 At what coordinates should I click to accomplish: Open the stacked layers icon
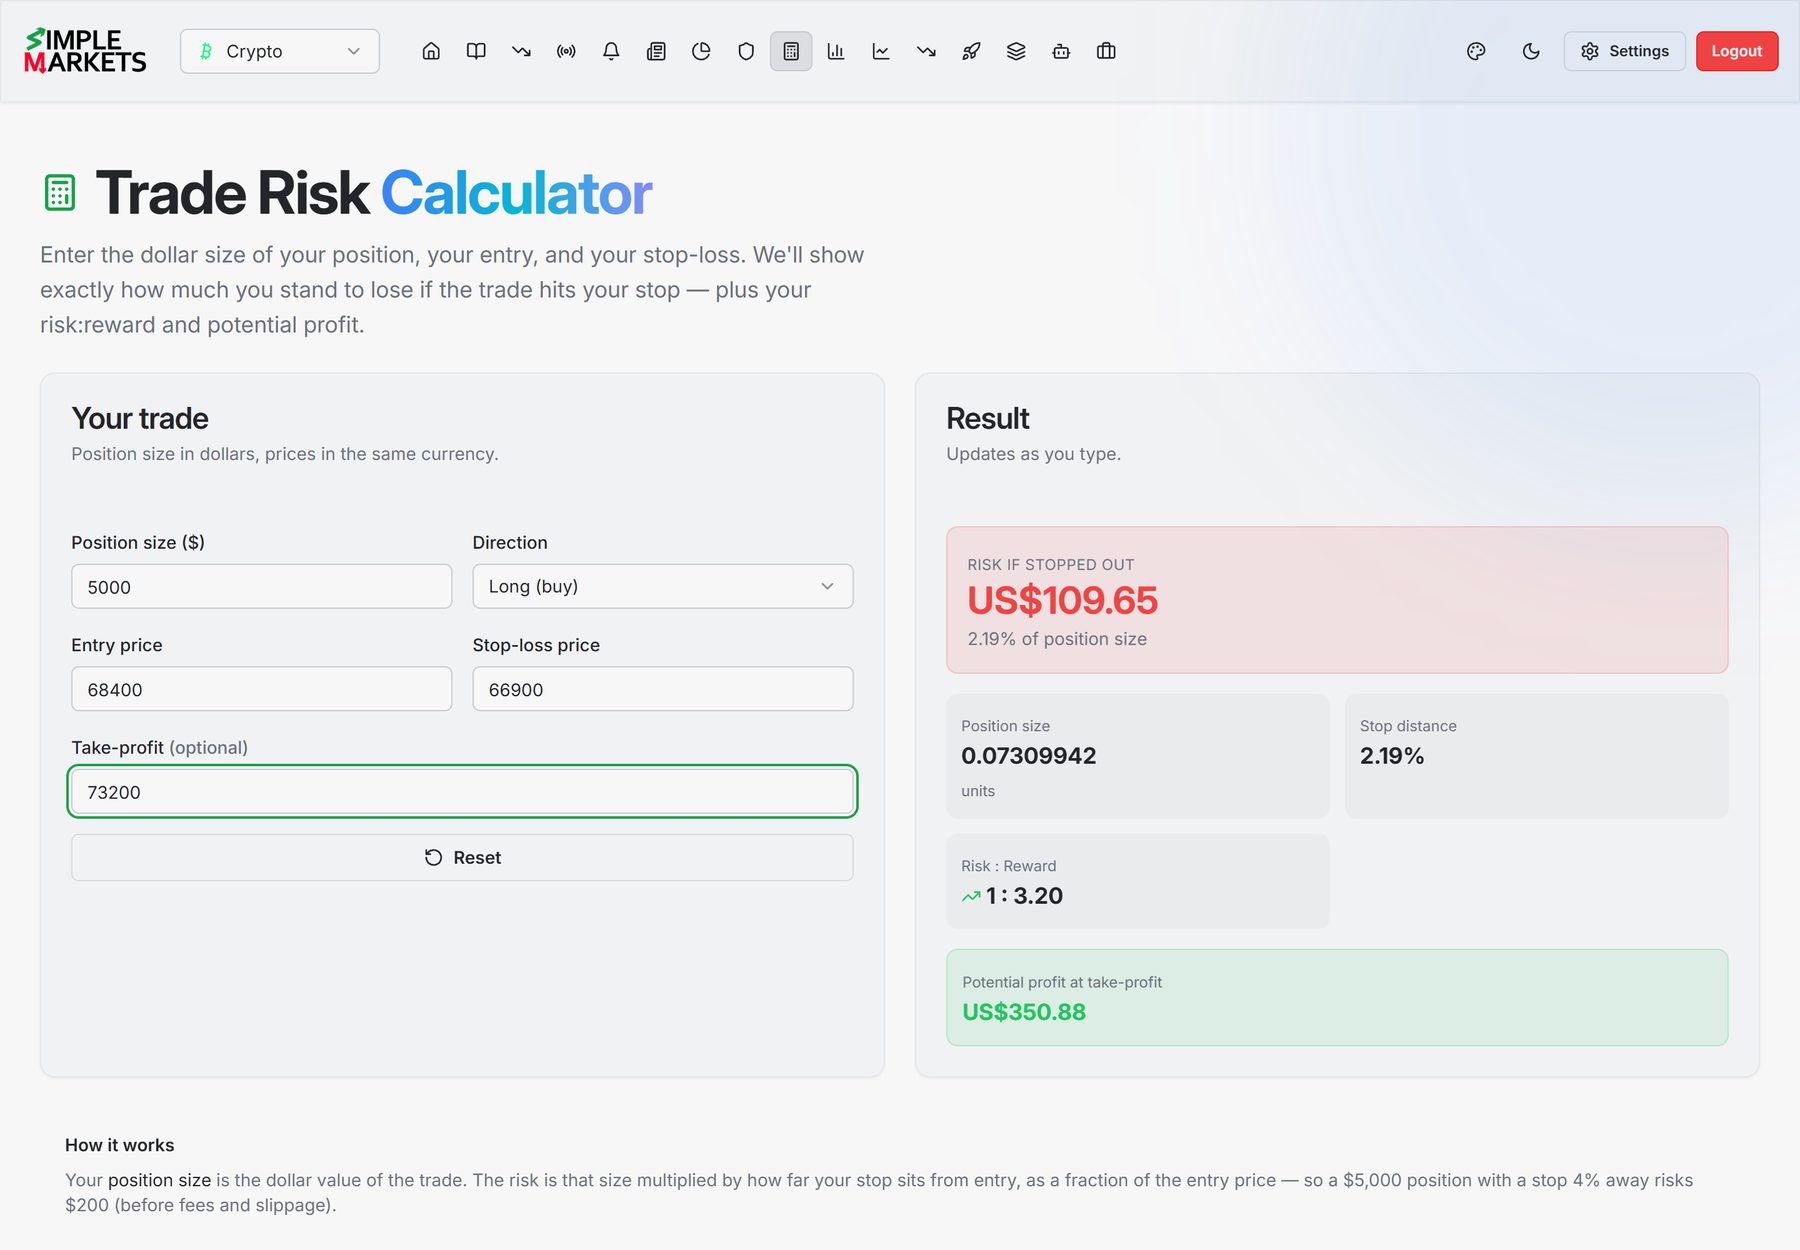pos(1016,51)
